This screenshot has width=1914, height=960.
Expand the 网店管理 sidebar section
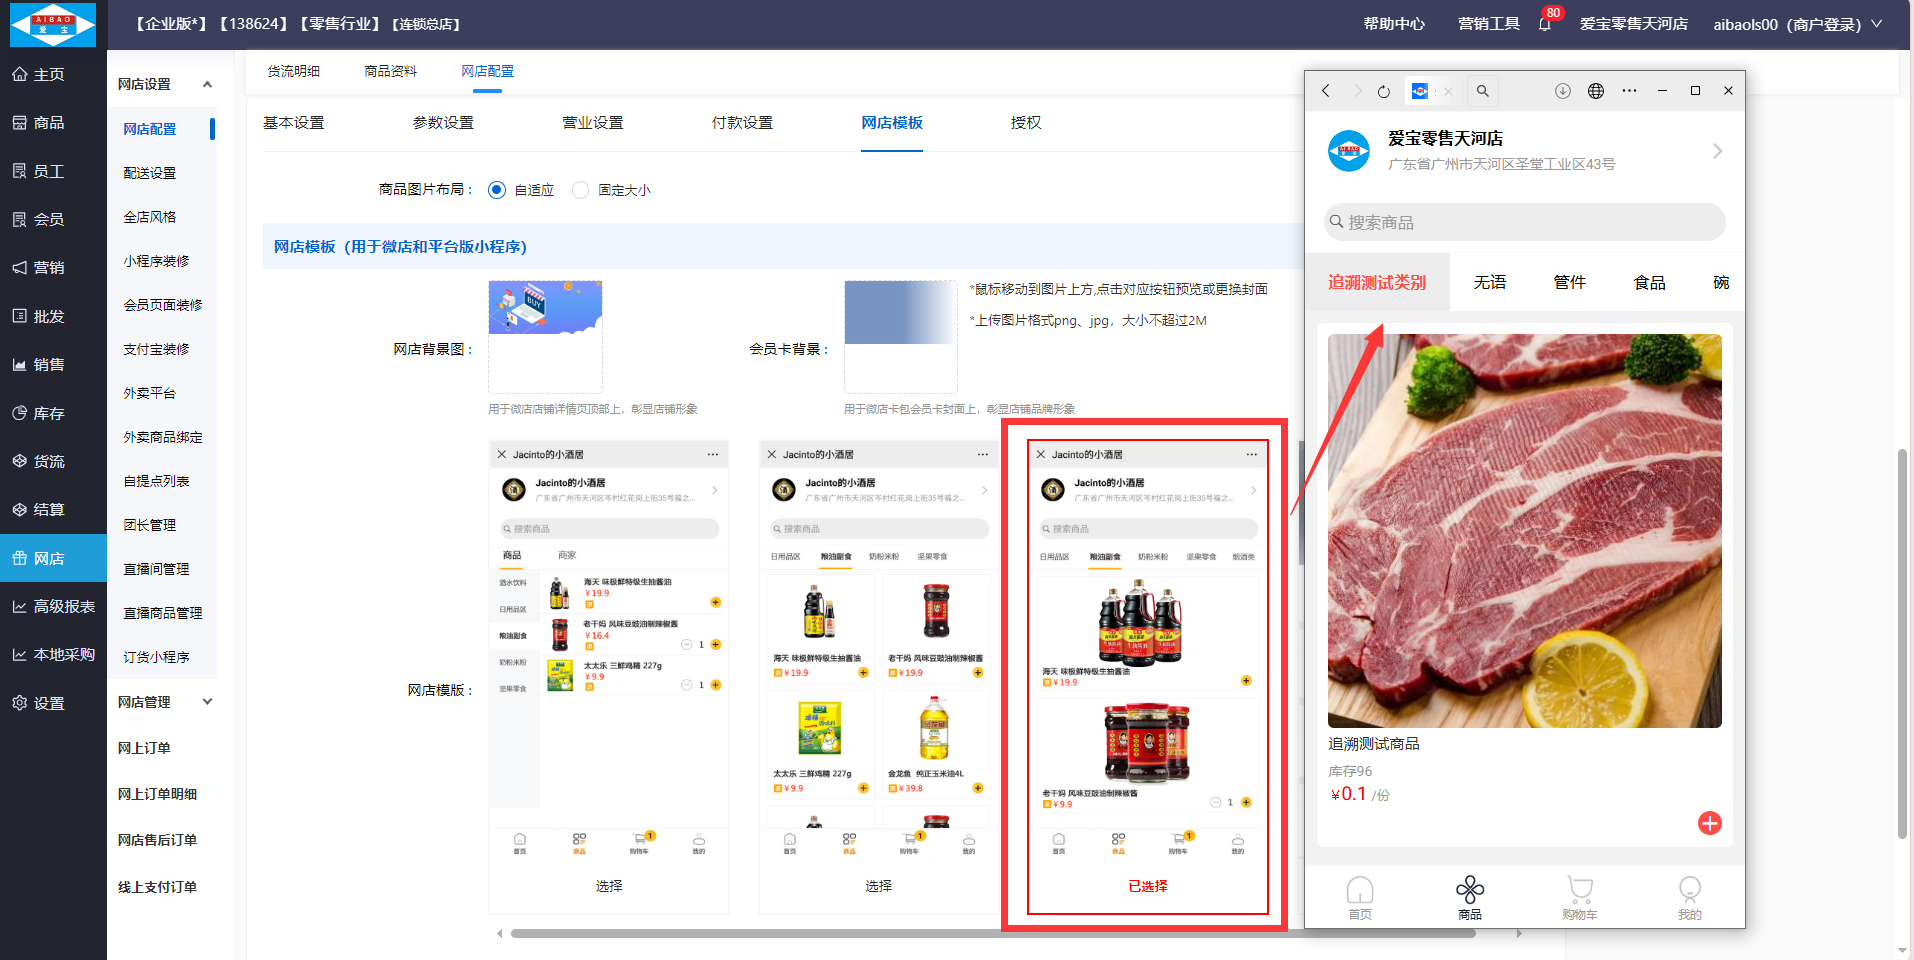coord(207,702)
